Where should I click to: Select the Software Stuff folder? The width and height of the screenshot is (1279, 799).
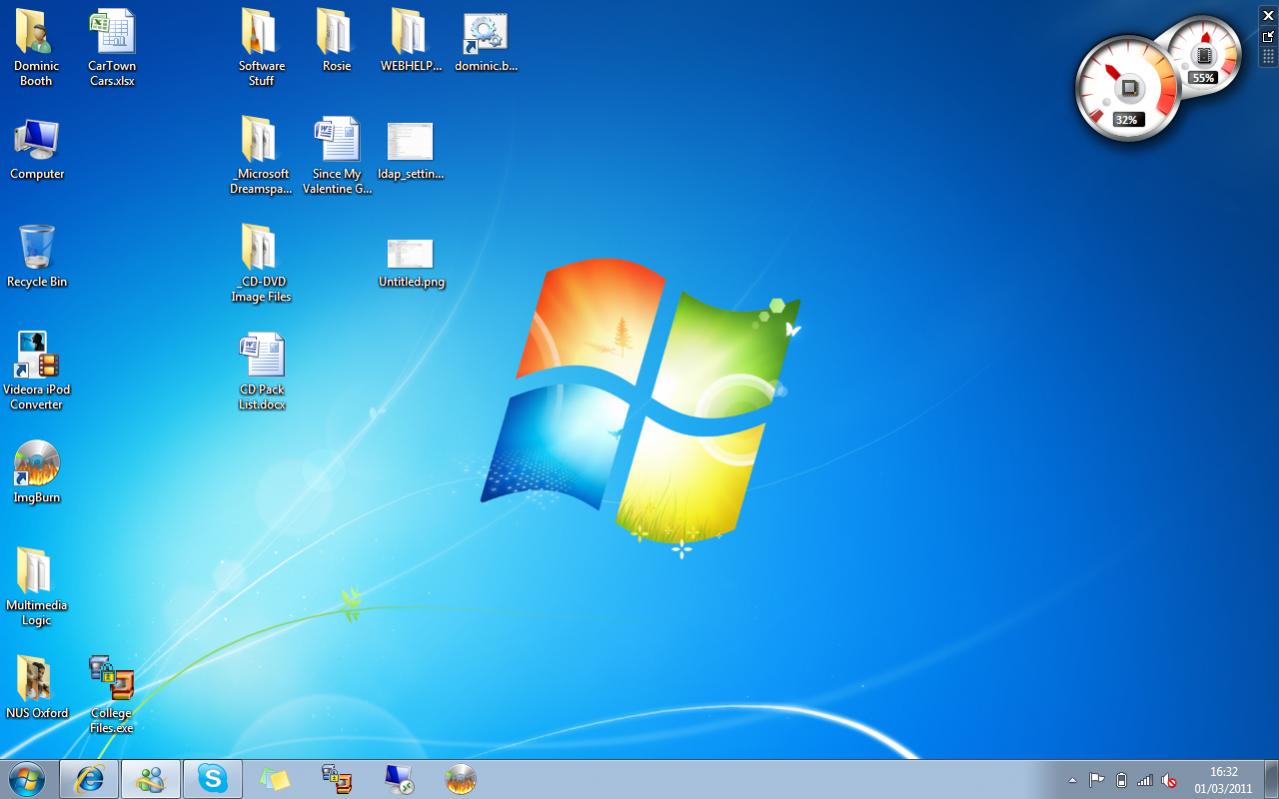pyautogui.click(x=261, y=47)
